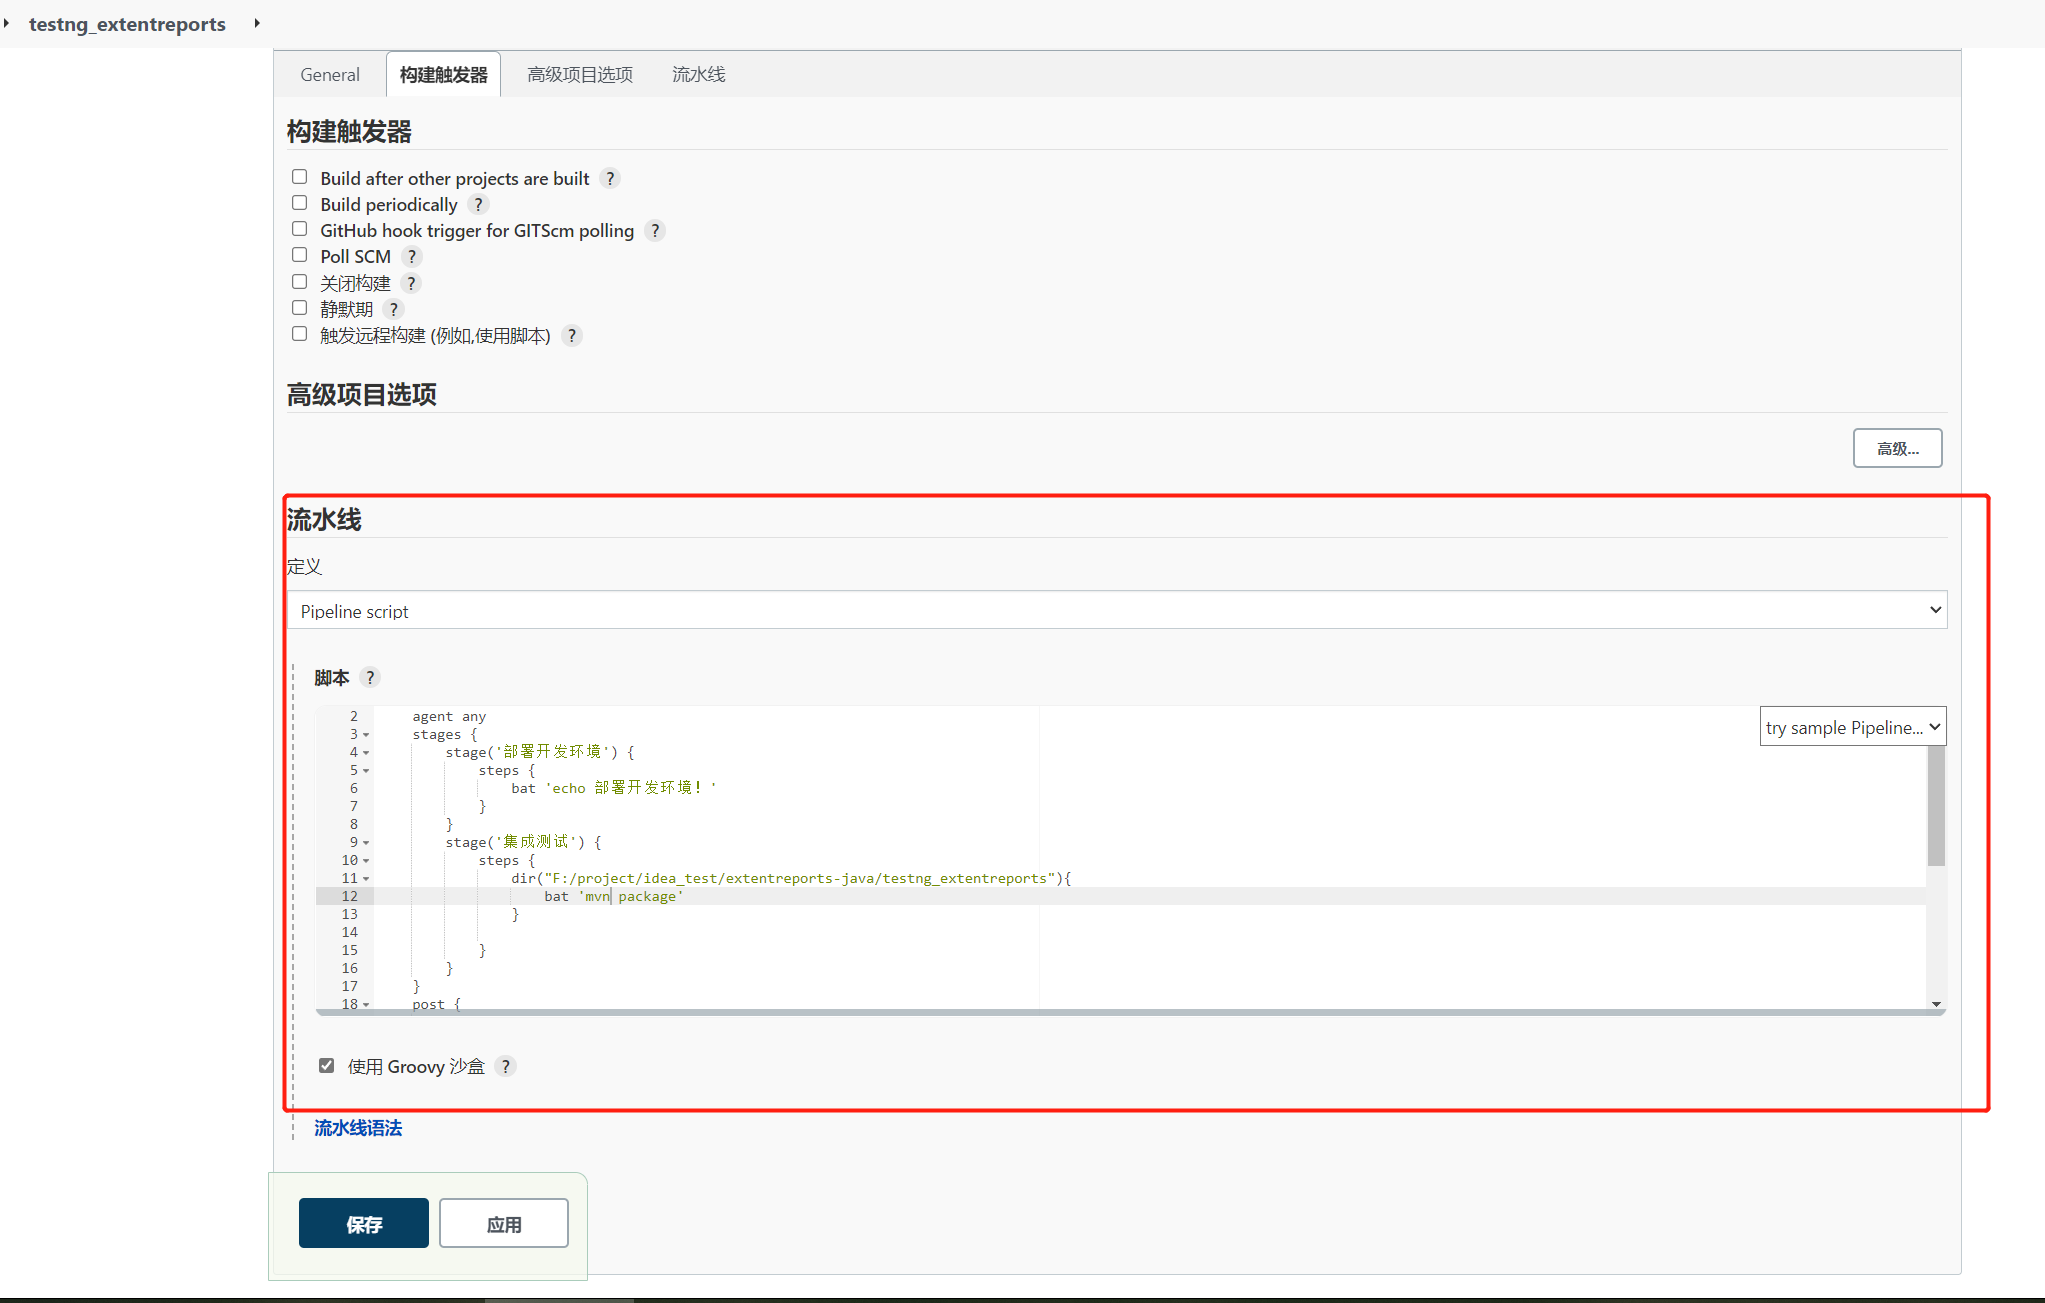Click the 保存 button
Image resolution: width=2045 pixels, height=1303 pixels.
[x=363, y=1223]
